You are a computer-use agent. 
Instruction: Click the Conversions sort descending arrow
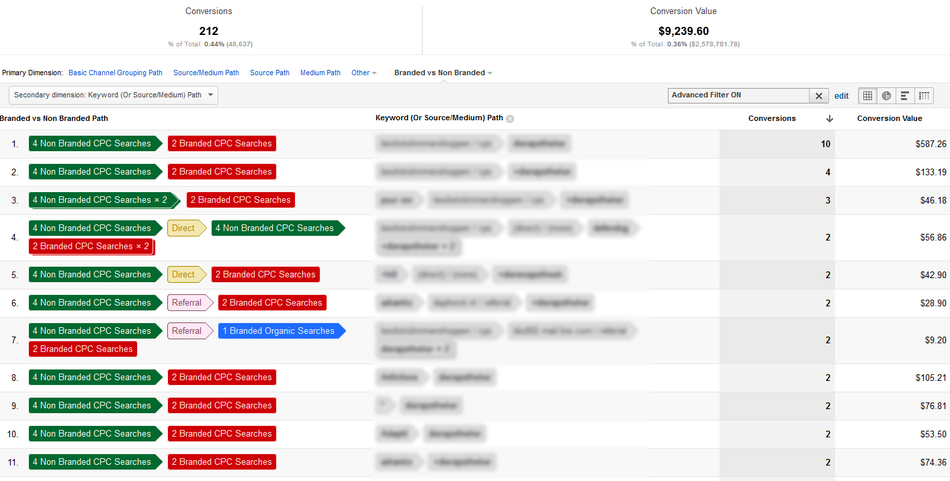[x=829, y=119]
